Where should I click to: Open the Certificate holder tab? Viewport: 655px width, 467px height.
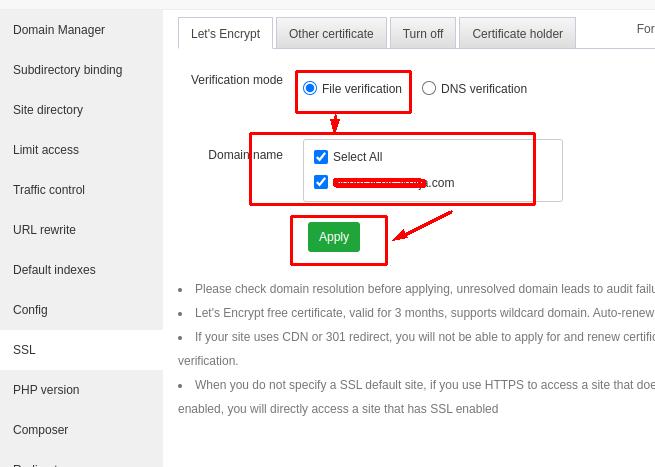(x=517, y=33)
